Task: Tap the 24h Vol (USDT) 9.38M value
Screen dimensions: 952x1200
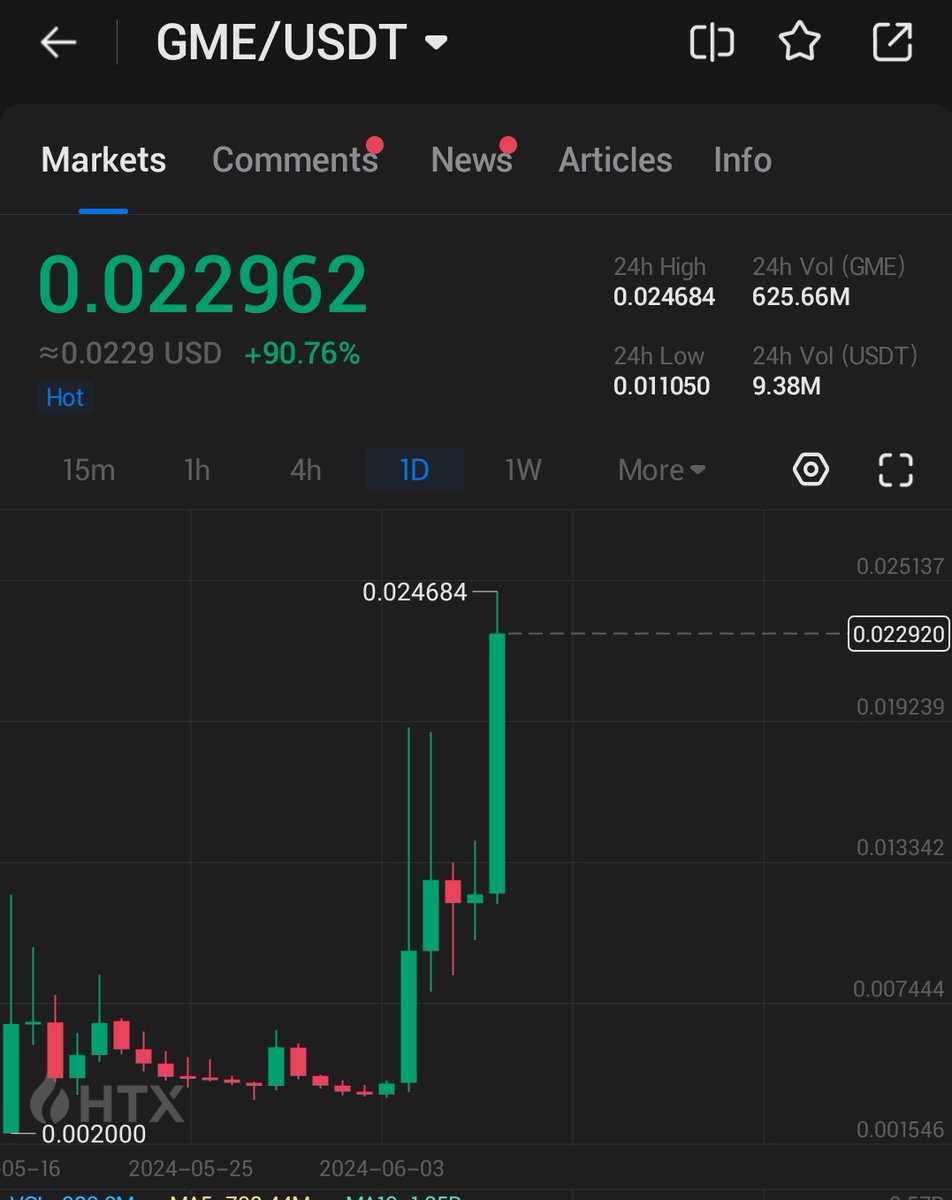Action: point(786,386)
